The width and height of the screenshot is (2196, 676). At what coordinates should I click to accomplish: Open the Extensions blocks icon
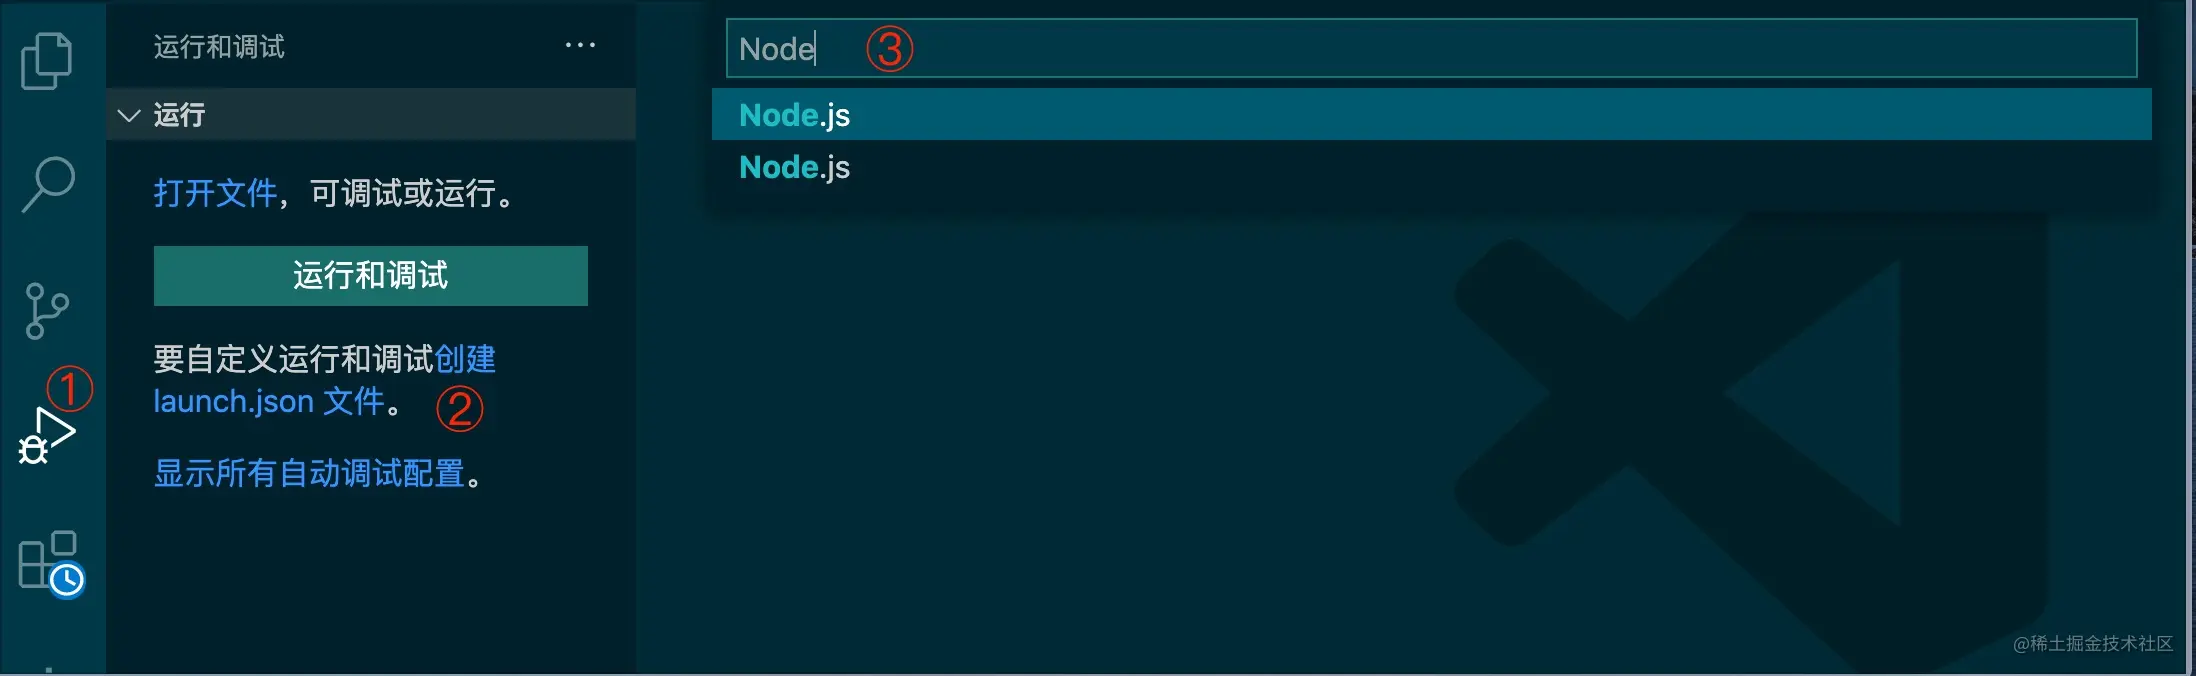(x=48, y=560)
